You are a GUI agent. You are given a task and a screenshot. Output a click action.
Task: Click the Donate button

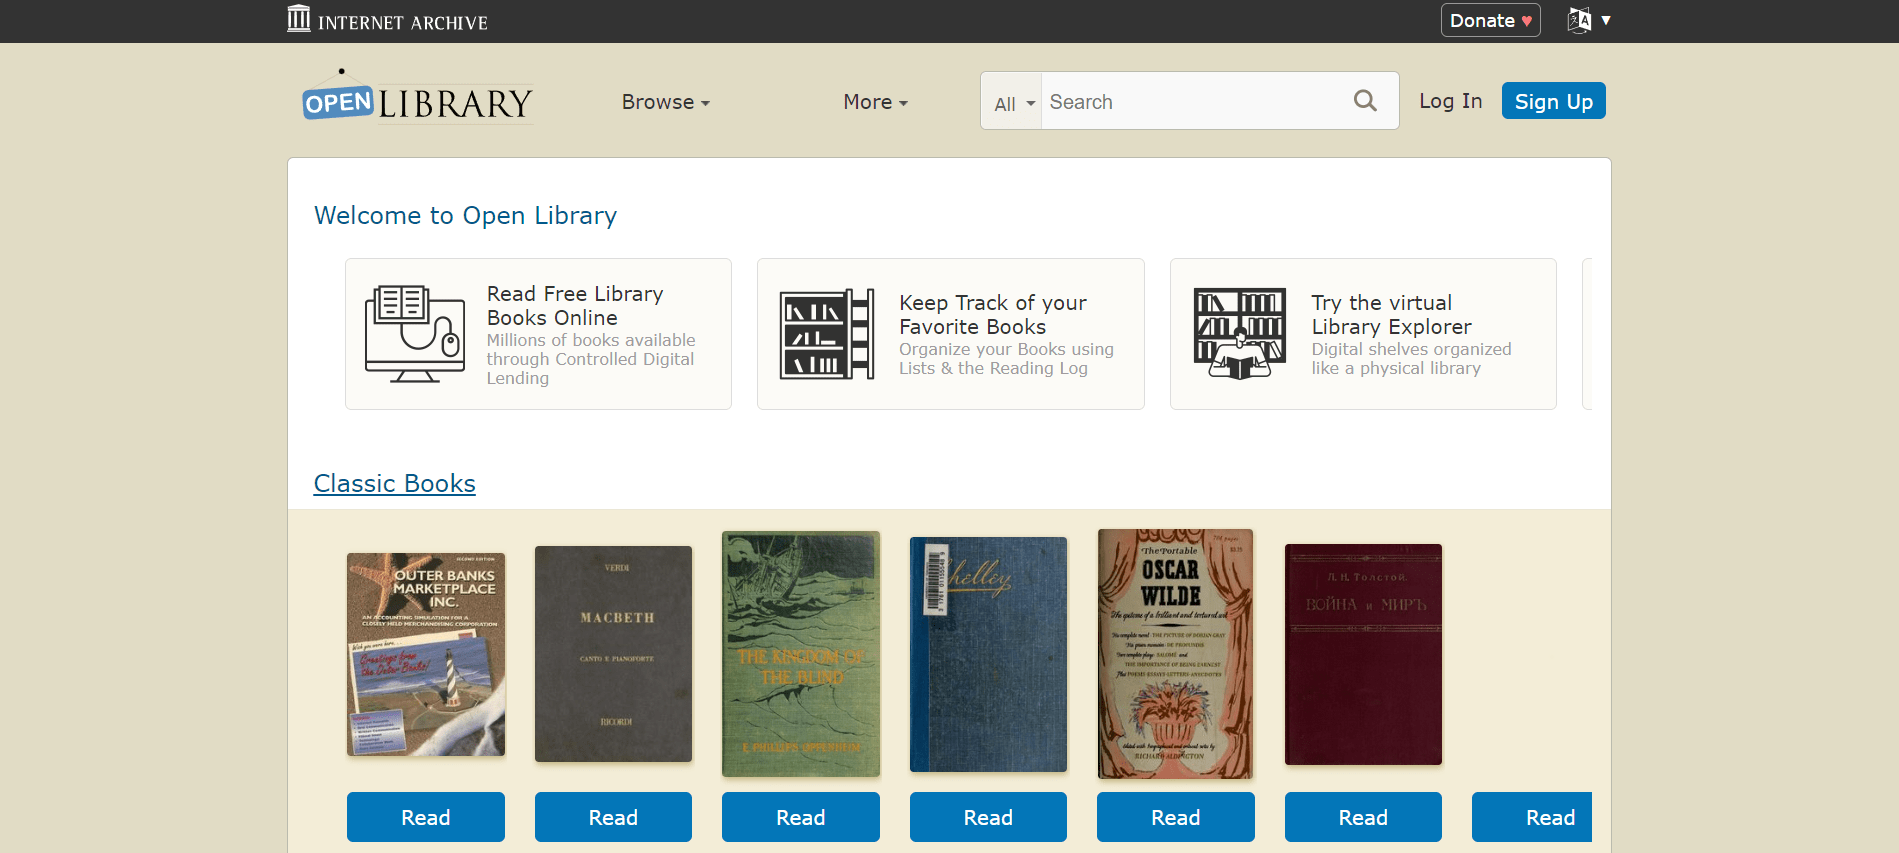click(x=1490, y=20)
